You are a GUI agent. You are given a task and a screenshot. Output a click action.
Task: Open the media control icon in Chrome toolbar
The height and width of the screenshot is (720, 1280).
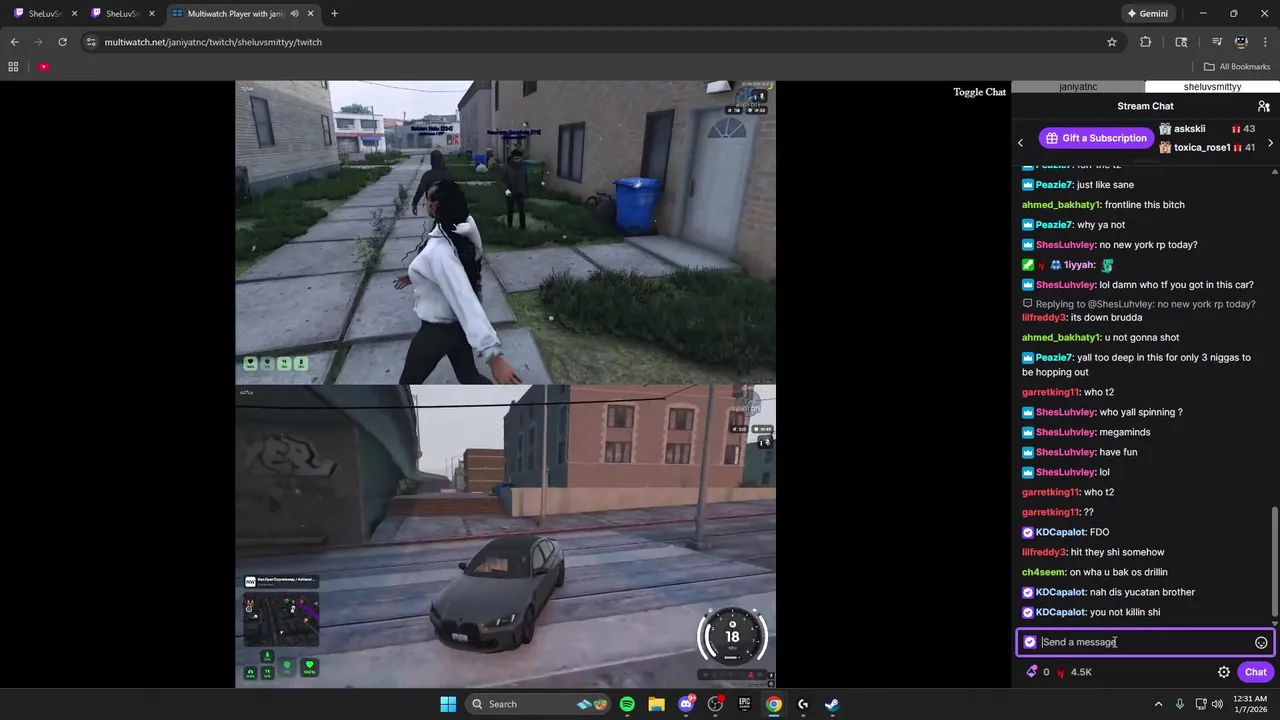pos(1217,42)
